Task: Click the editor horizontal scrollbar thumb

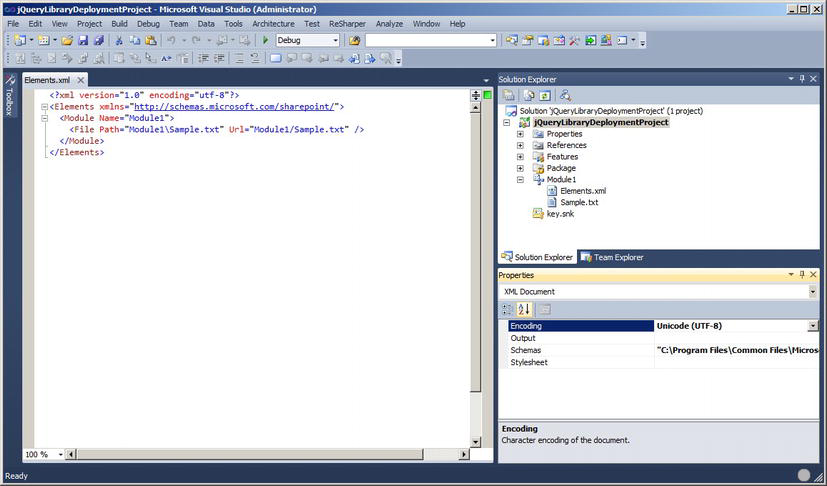Action: click(250, 454)
